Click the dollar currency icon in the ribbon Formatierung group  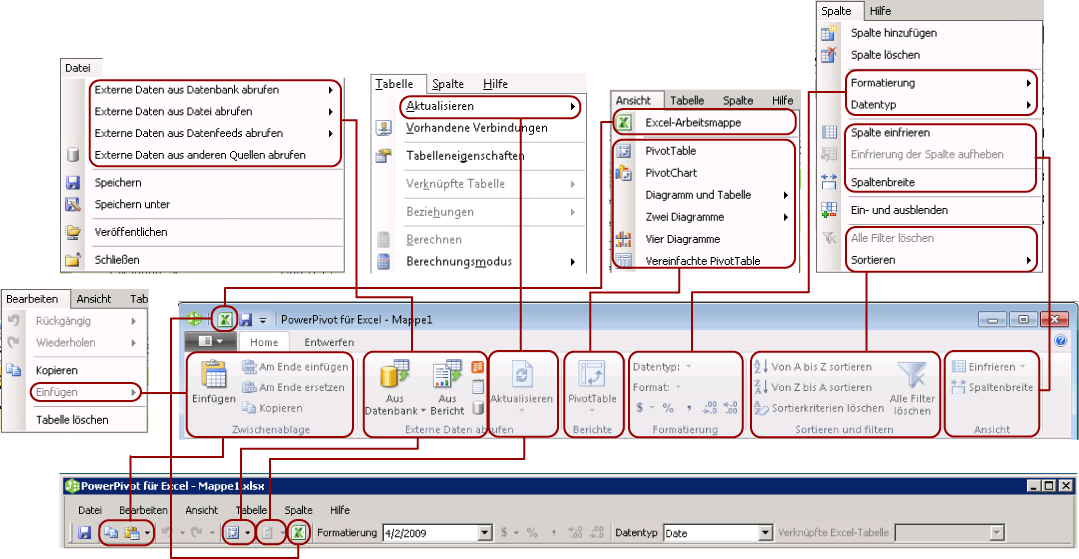[640, 408]
